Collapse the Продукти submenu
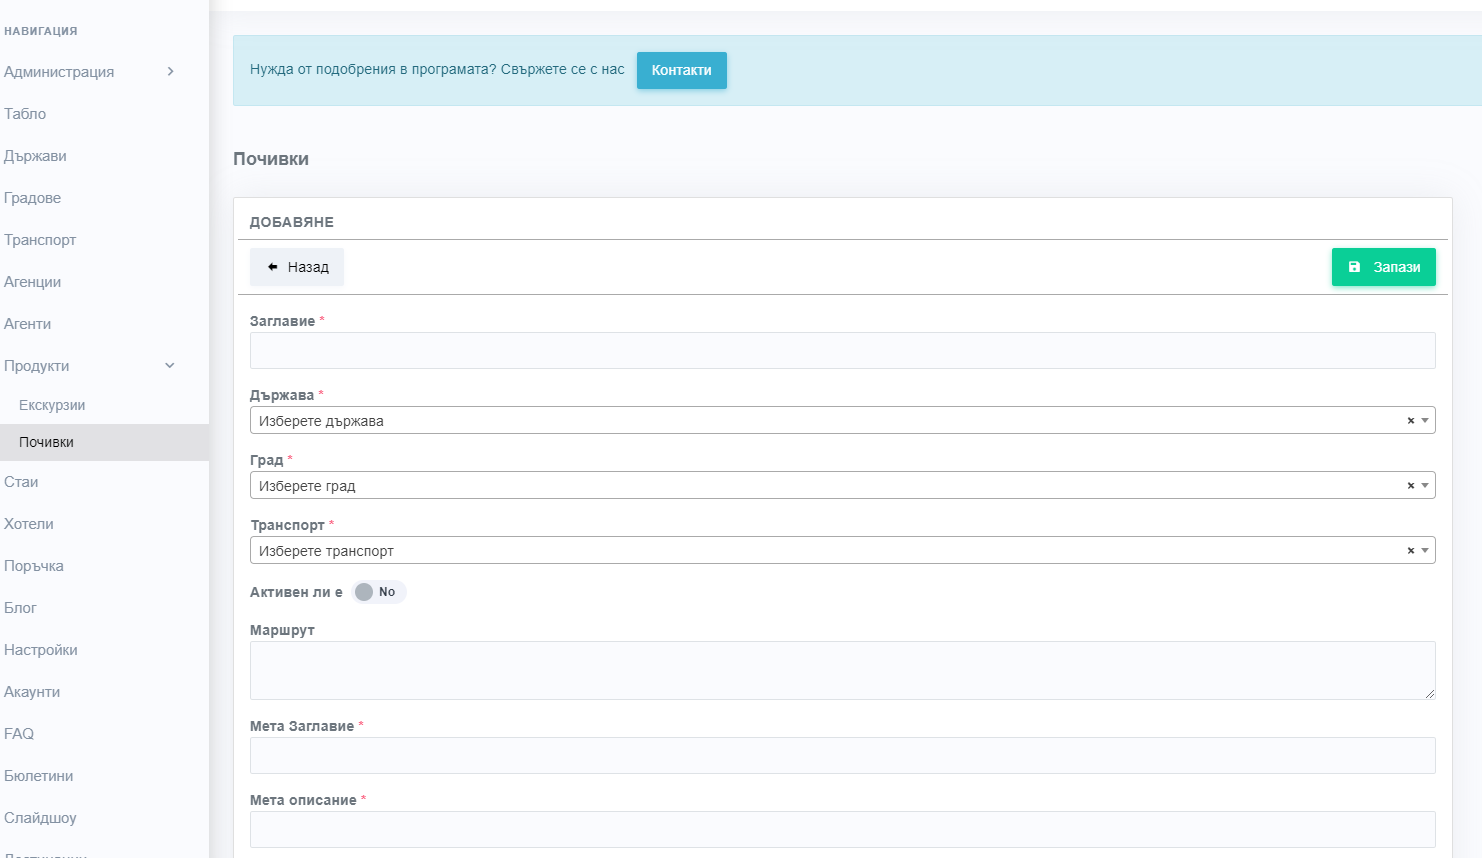 click(170, 366)
